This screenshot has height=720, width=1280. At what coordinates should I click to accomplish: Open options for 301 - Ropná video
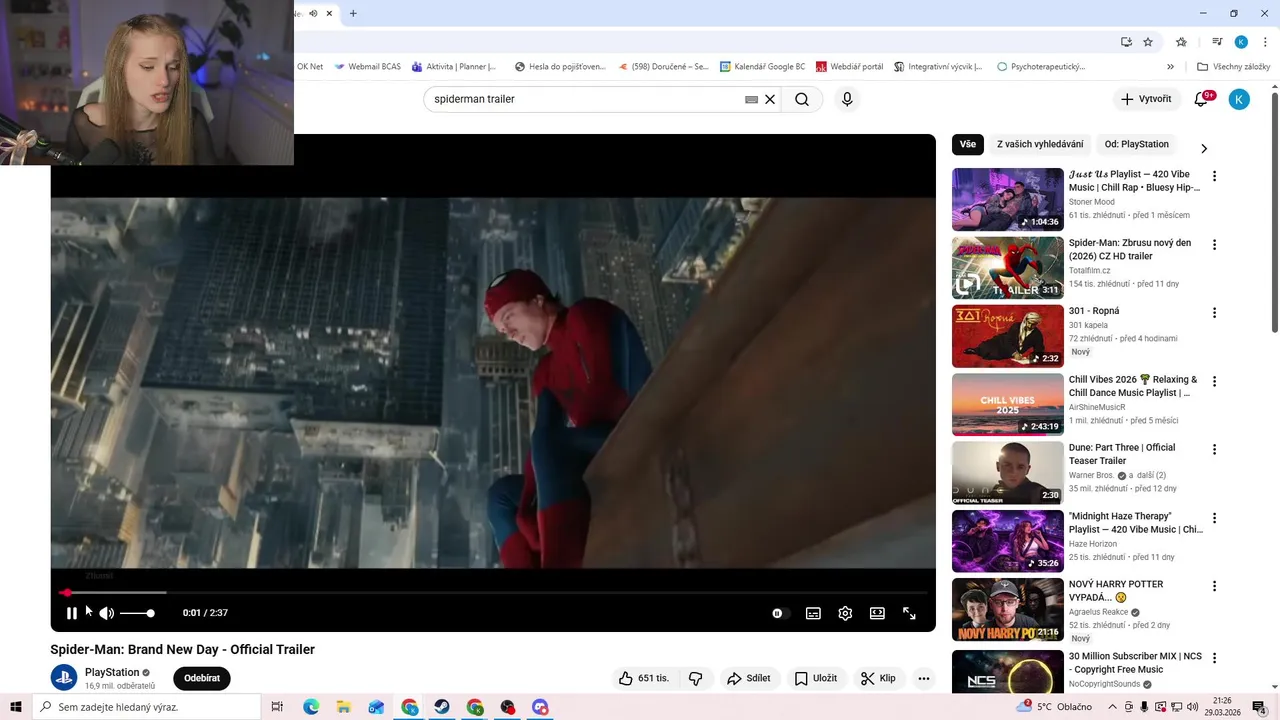coord(1214,312)
